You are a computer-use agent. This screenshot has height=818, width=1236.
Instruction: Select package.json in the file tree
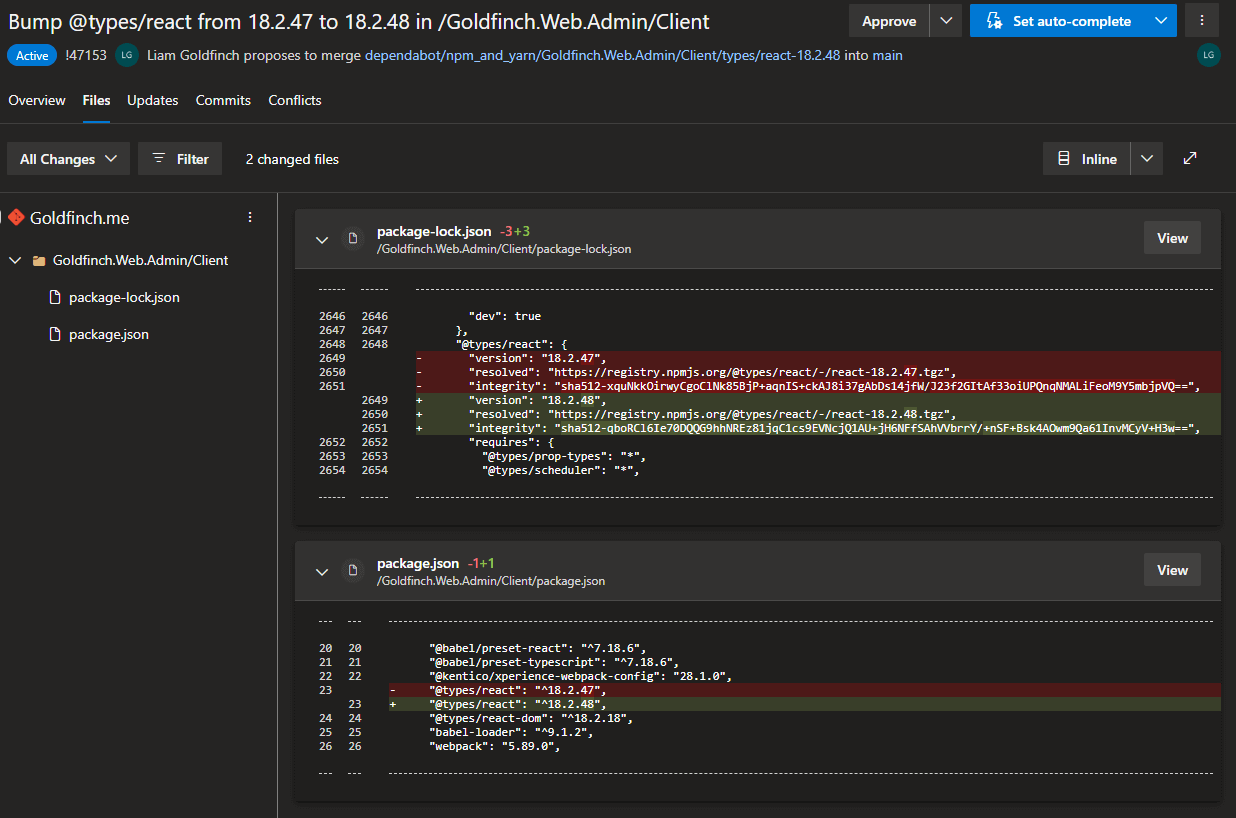click(108, 334)
